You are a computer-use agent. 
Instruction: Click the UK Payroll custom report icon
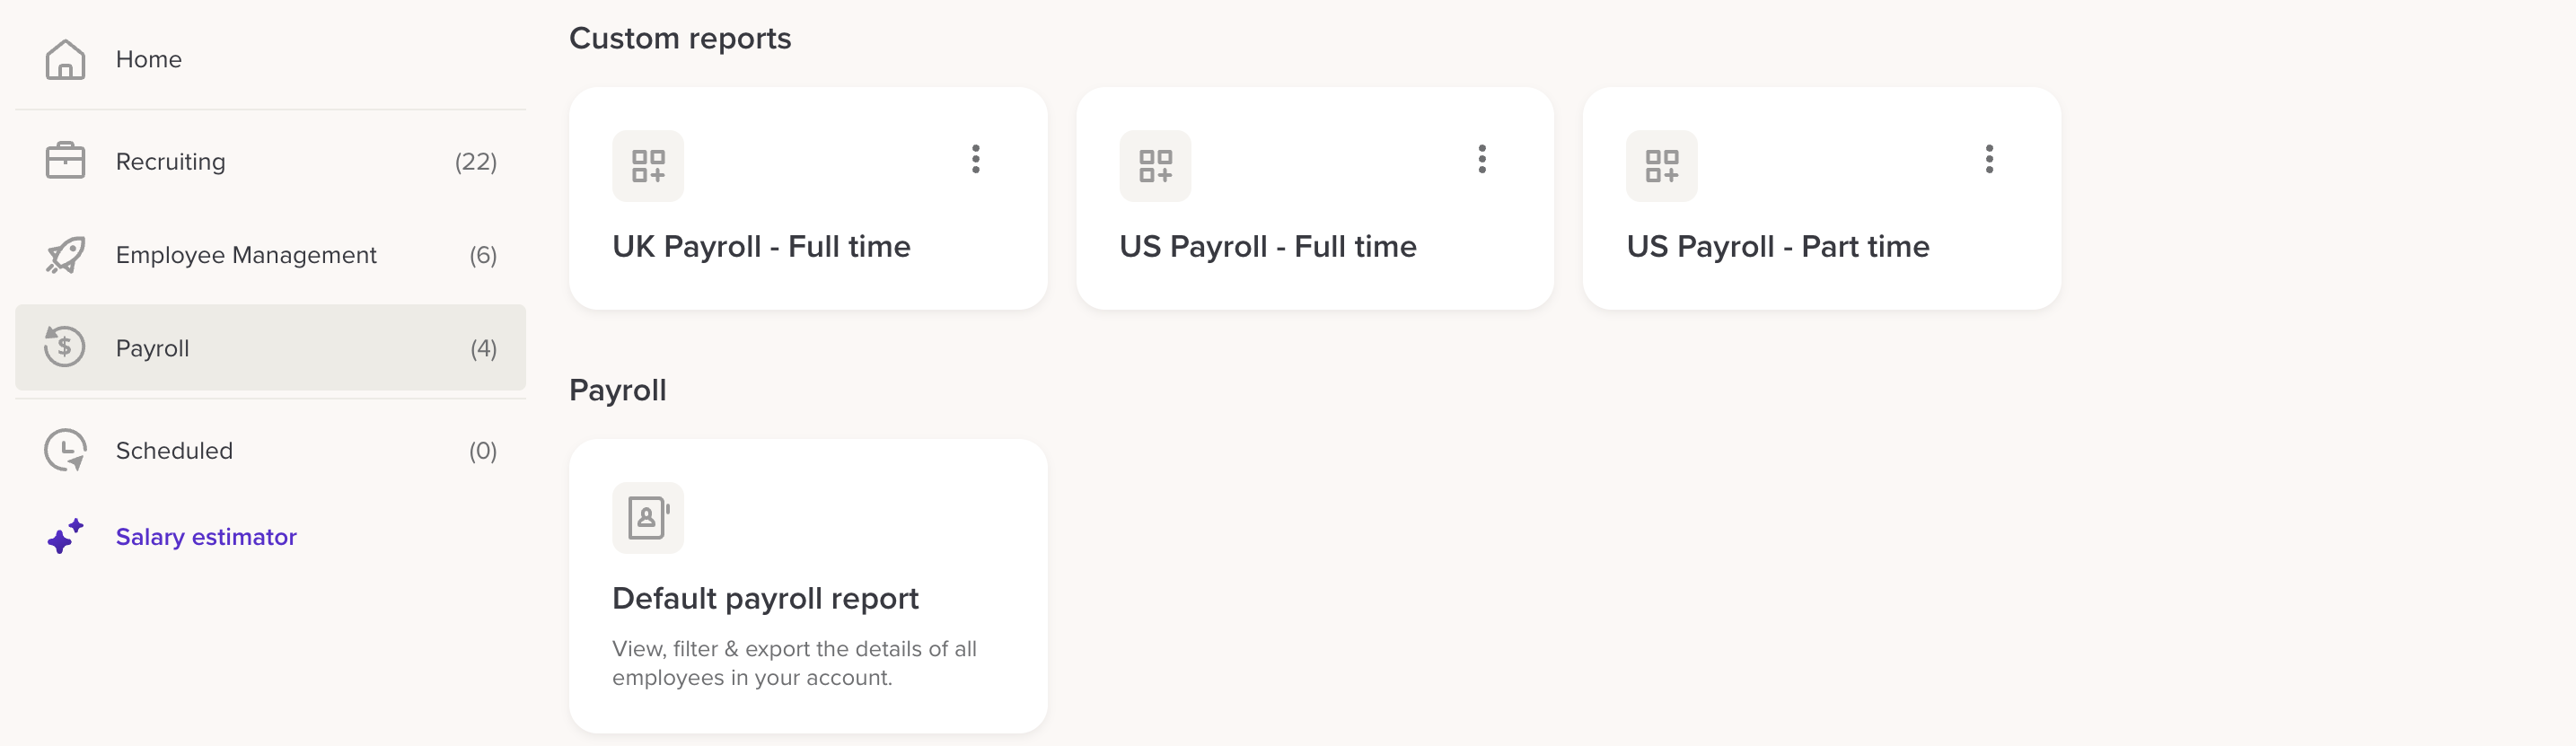[x=648, y=166]
